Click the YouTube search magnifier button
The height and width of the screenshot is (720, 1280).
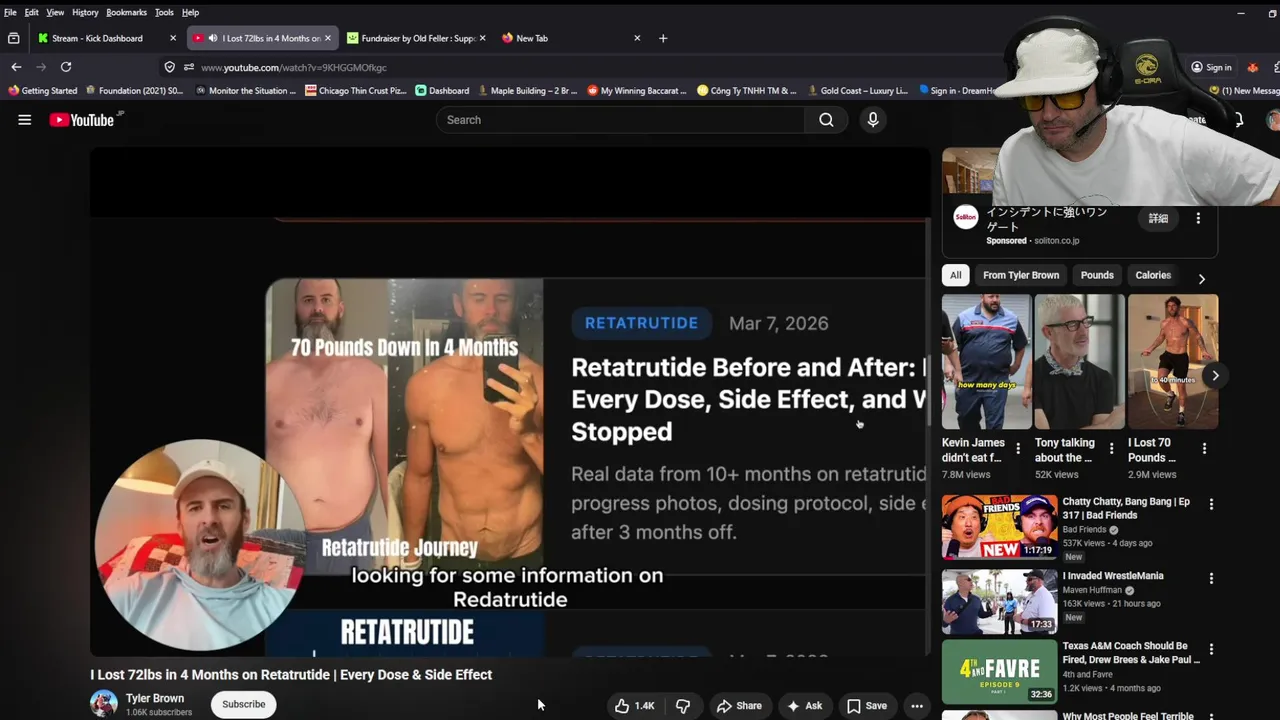pyautogui.click(x=826, y=120)
